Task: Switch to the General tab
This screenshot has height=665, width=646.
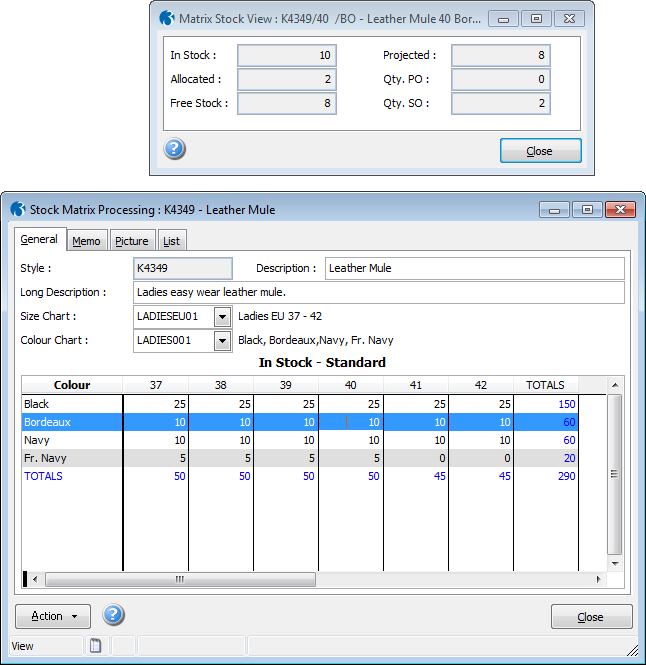Action: point(39,239)
